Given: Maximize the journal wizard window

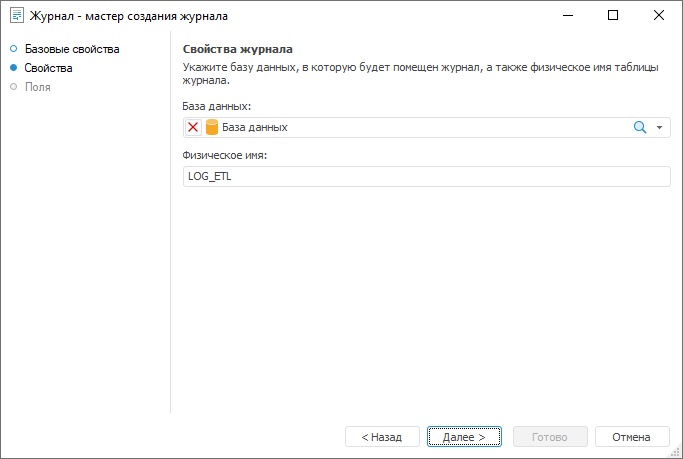Looking at the screenshot, I should (x=613, y=16).
